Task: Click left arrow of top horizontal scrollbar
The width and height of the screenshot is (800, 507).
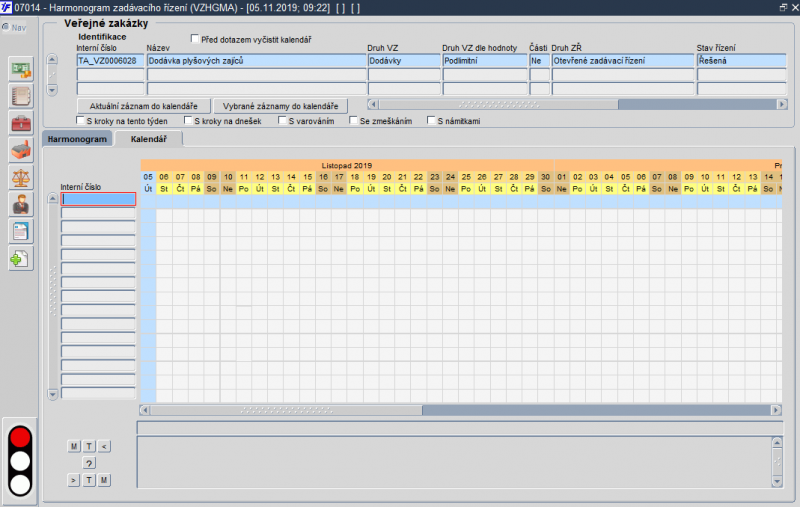Action: point(373,104)
